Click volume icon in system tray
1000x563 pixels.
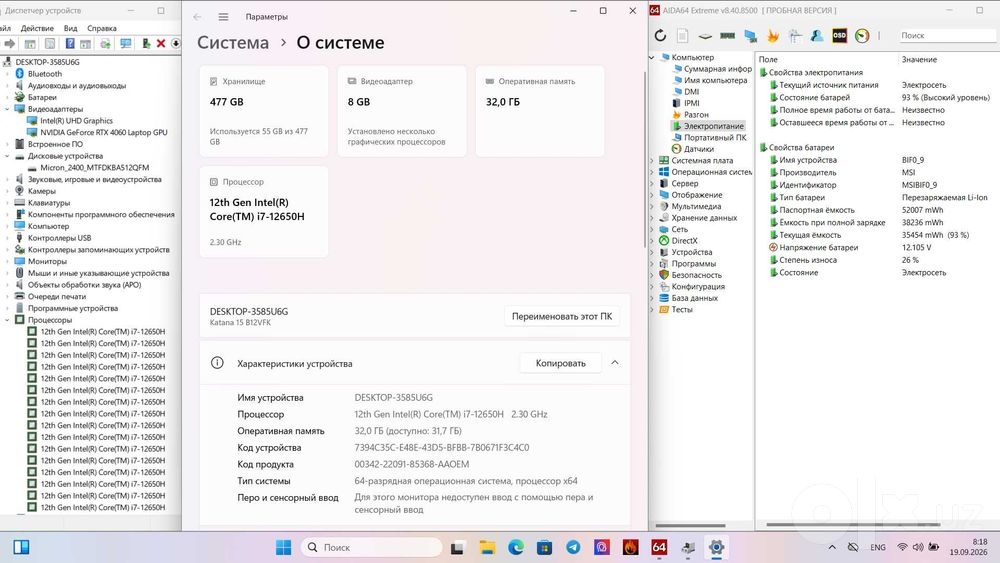[918, 547]
